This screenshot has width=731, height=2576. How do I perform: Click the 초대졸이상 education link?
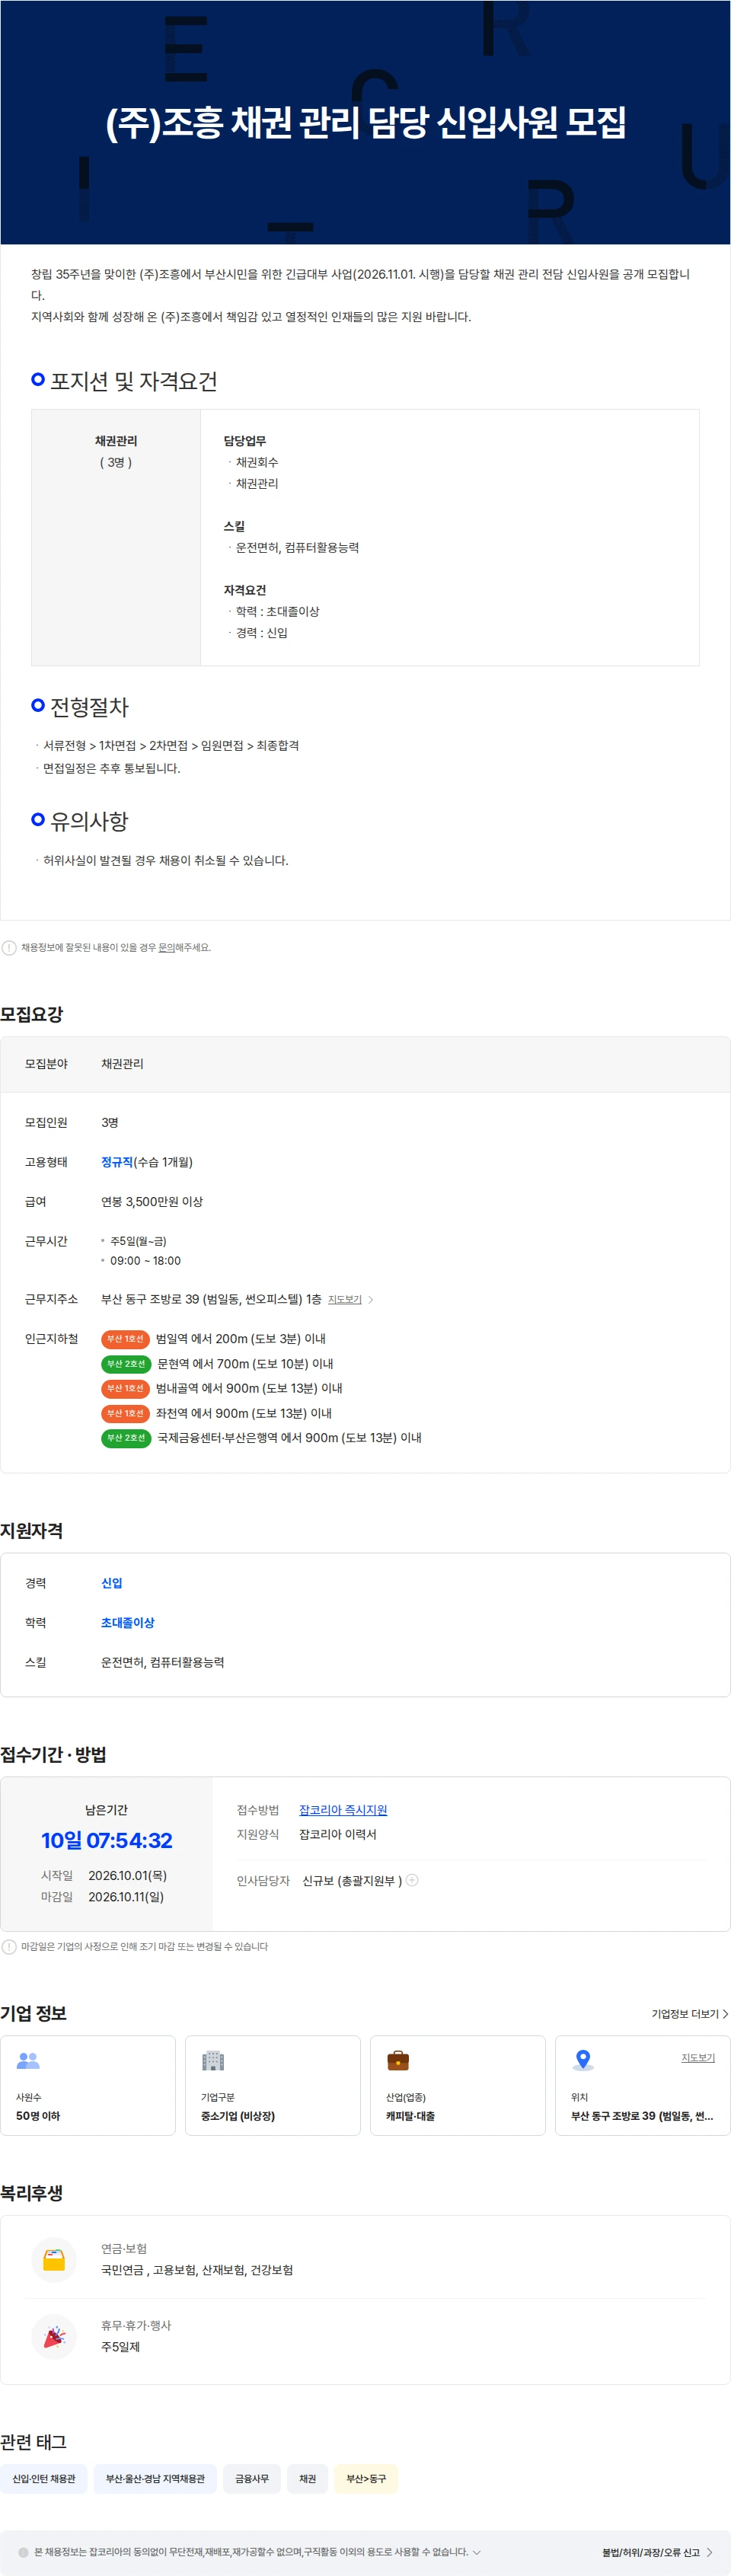[x=128, y=1622]
